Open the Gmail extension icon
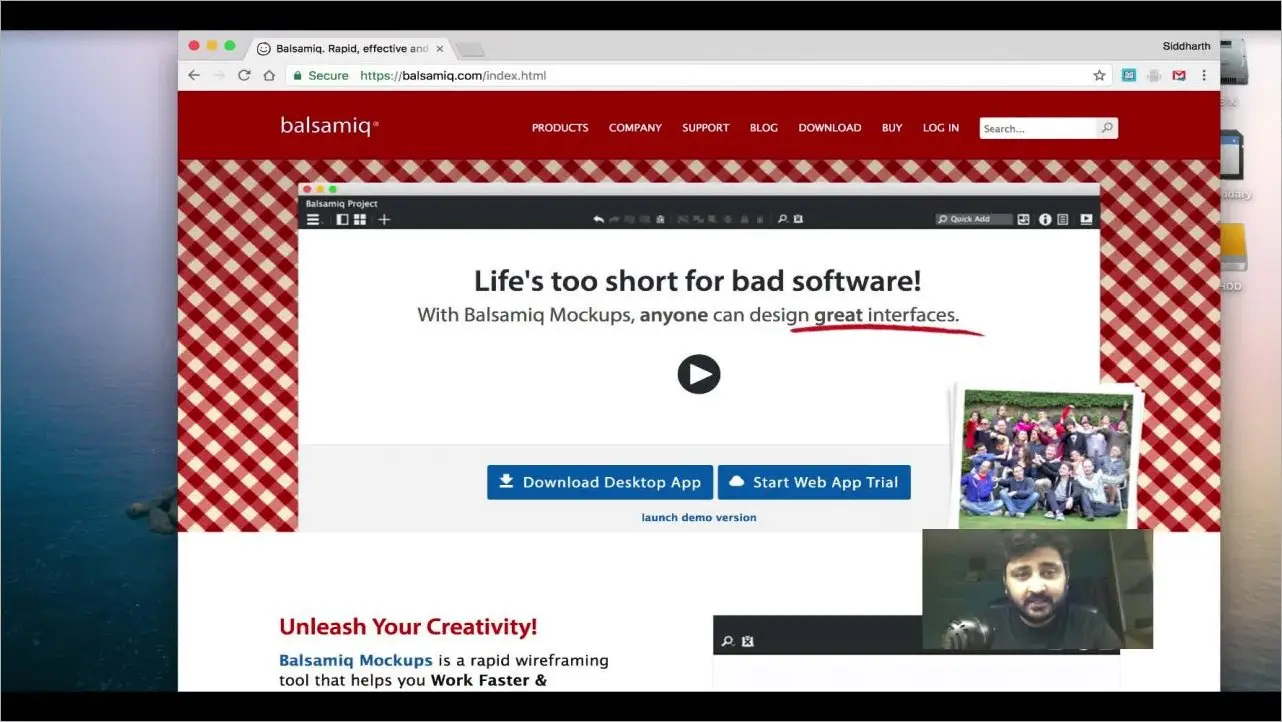This screenshot has height=722, width=1282. point(1179,75)
